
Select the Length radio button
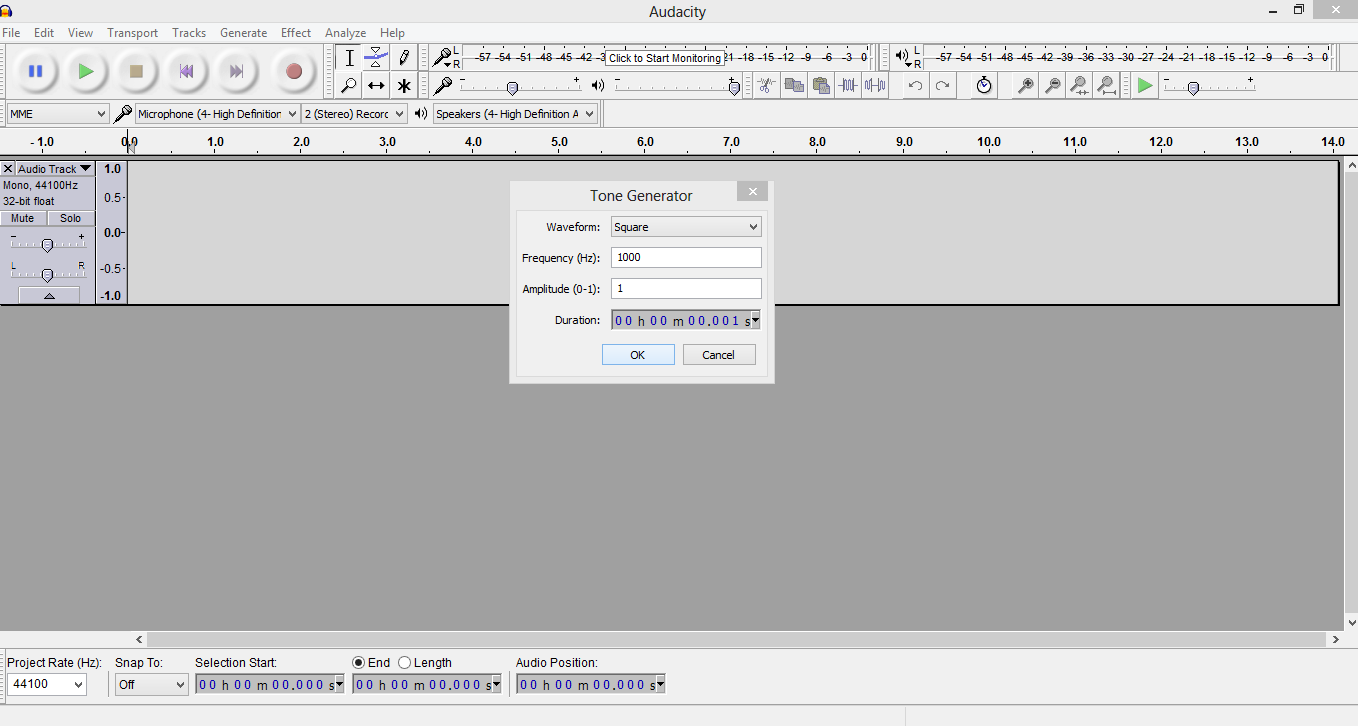pyautogui.click(x=404, y=662)
